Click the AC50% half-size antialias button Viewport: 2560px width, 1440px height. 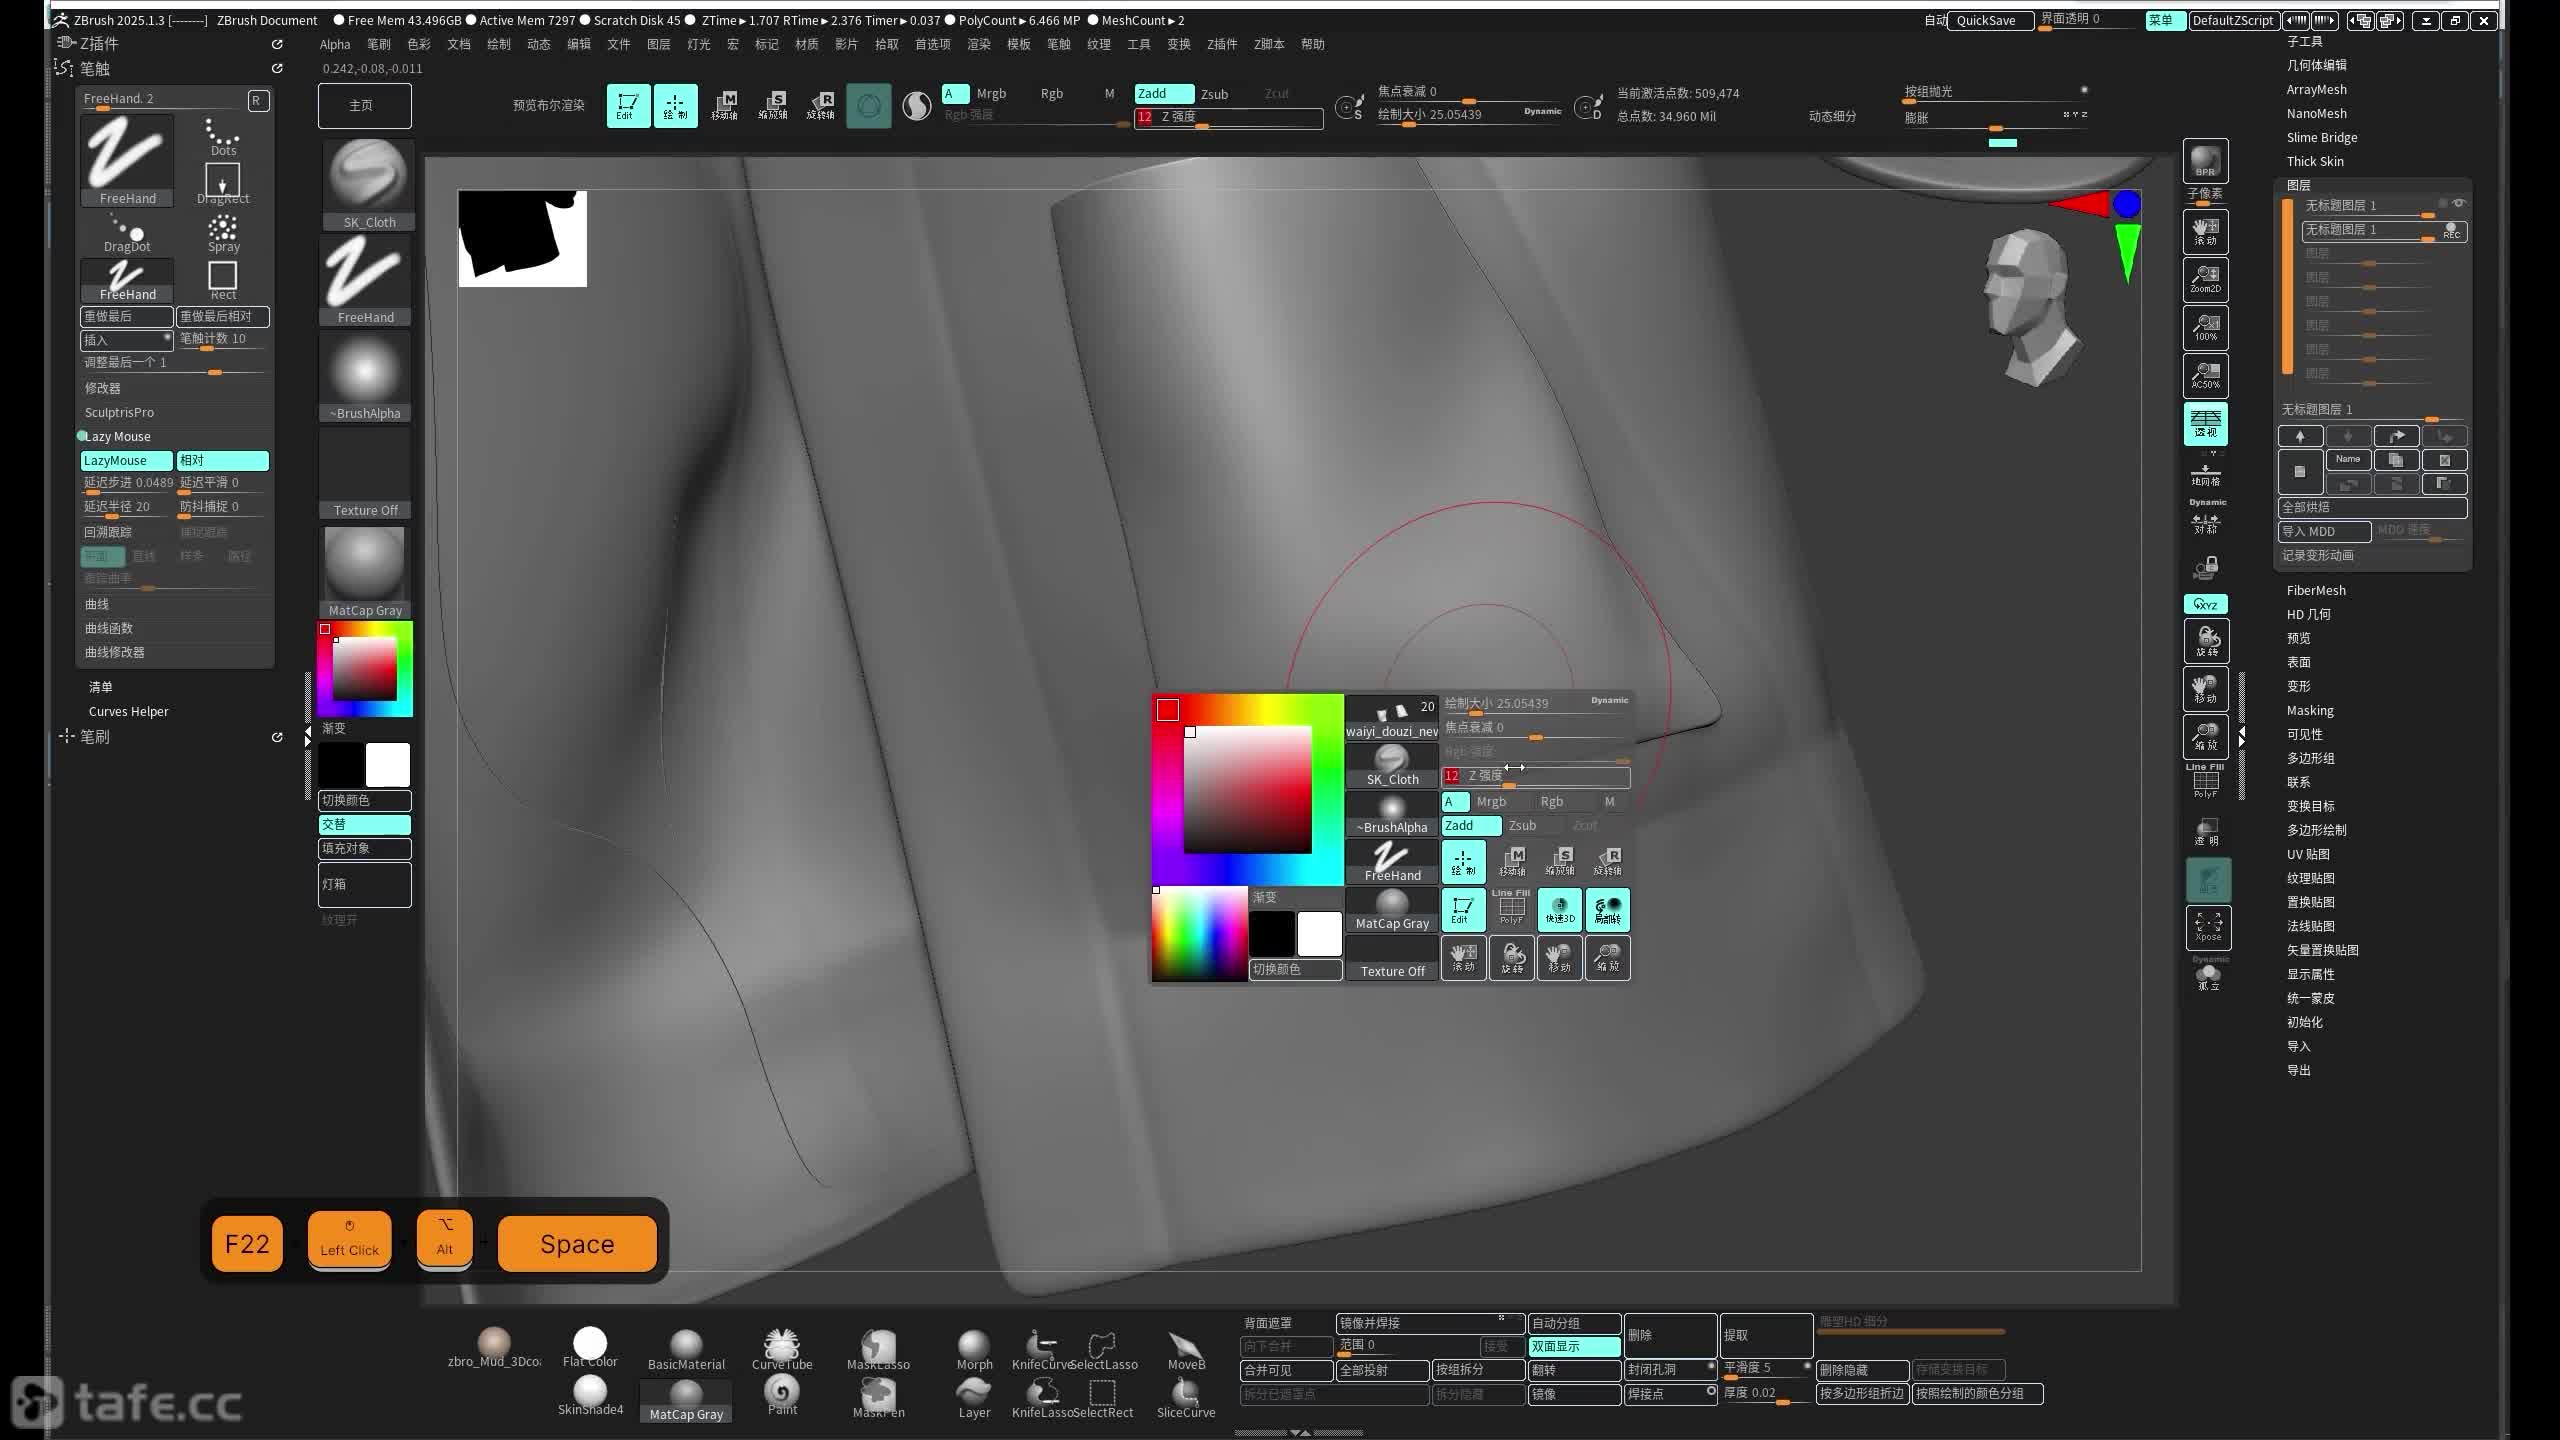2205,375
